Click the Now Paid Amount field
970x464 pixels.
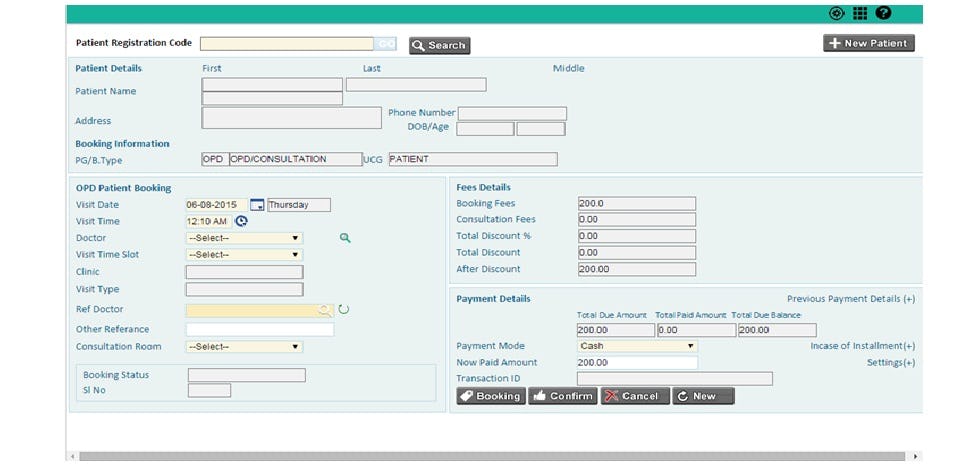[x=637, y=363]
